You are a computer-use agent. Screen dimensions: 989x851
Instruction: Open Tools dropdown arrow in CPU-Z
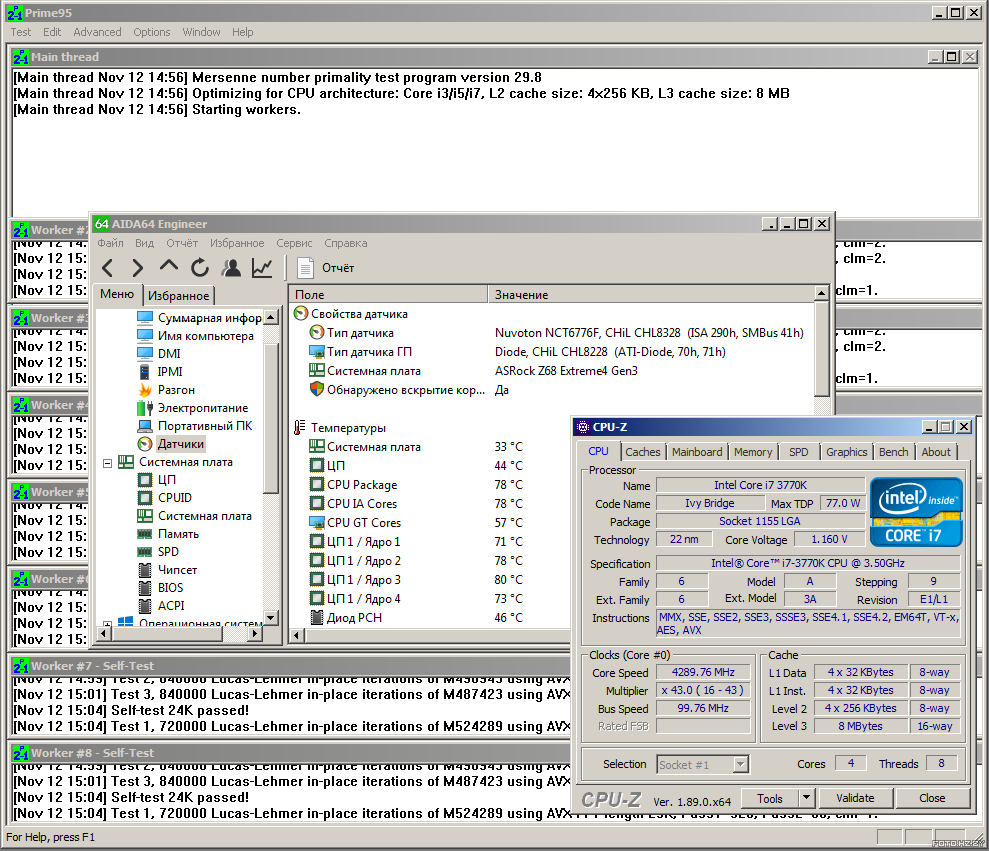point(807,799)
